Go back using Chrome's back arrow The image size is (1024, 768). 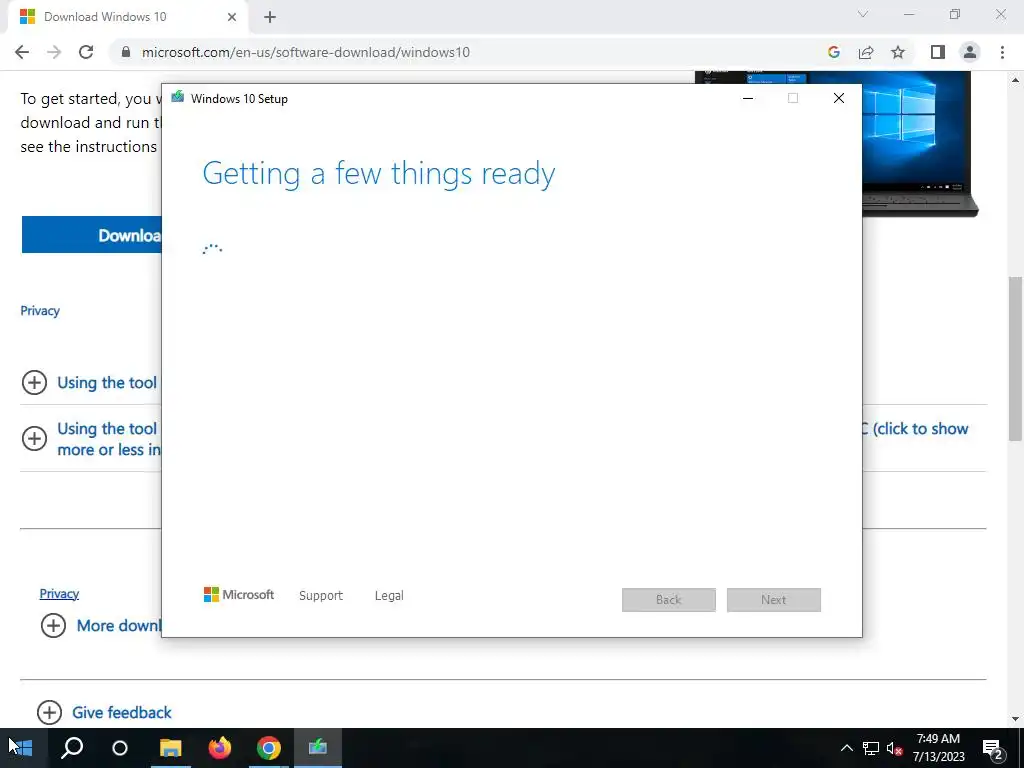[x=22, y=52]
